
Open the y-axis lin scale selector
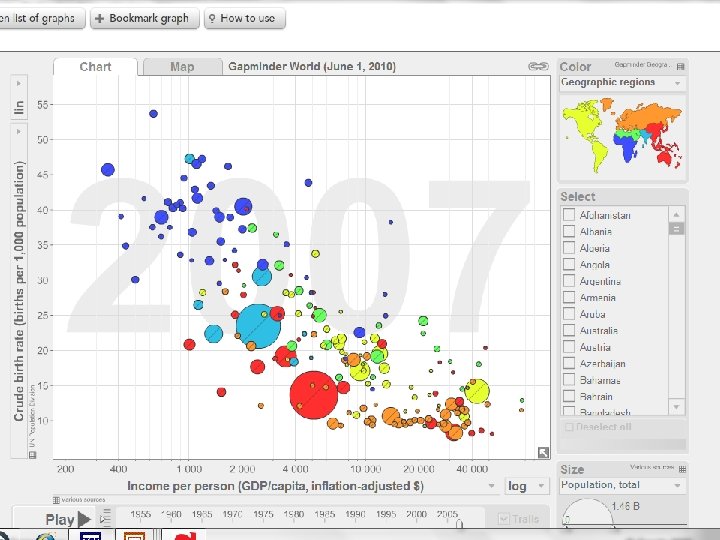pos(19,98)
